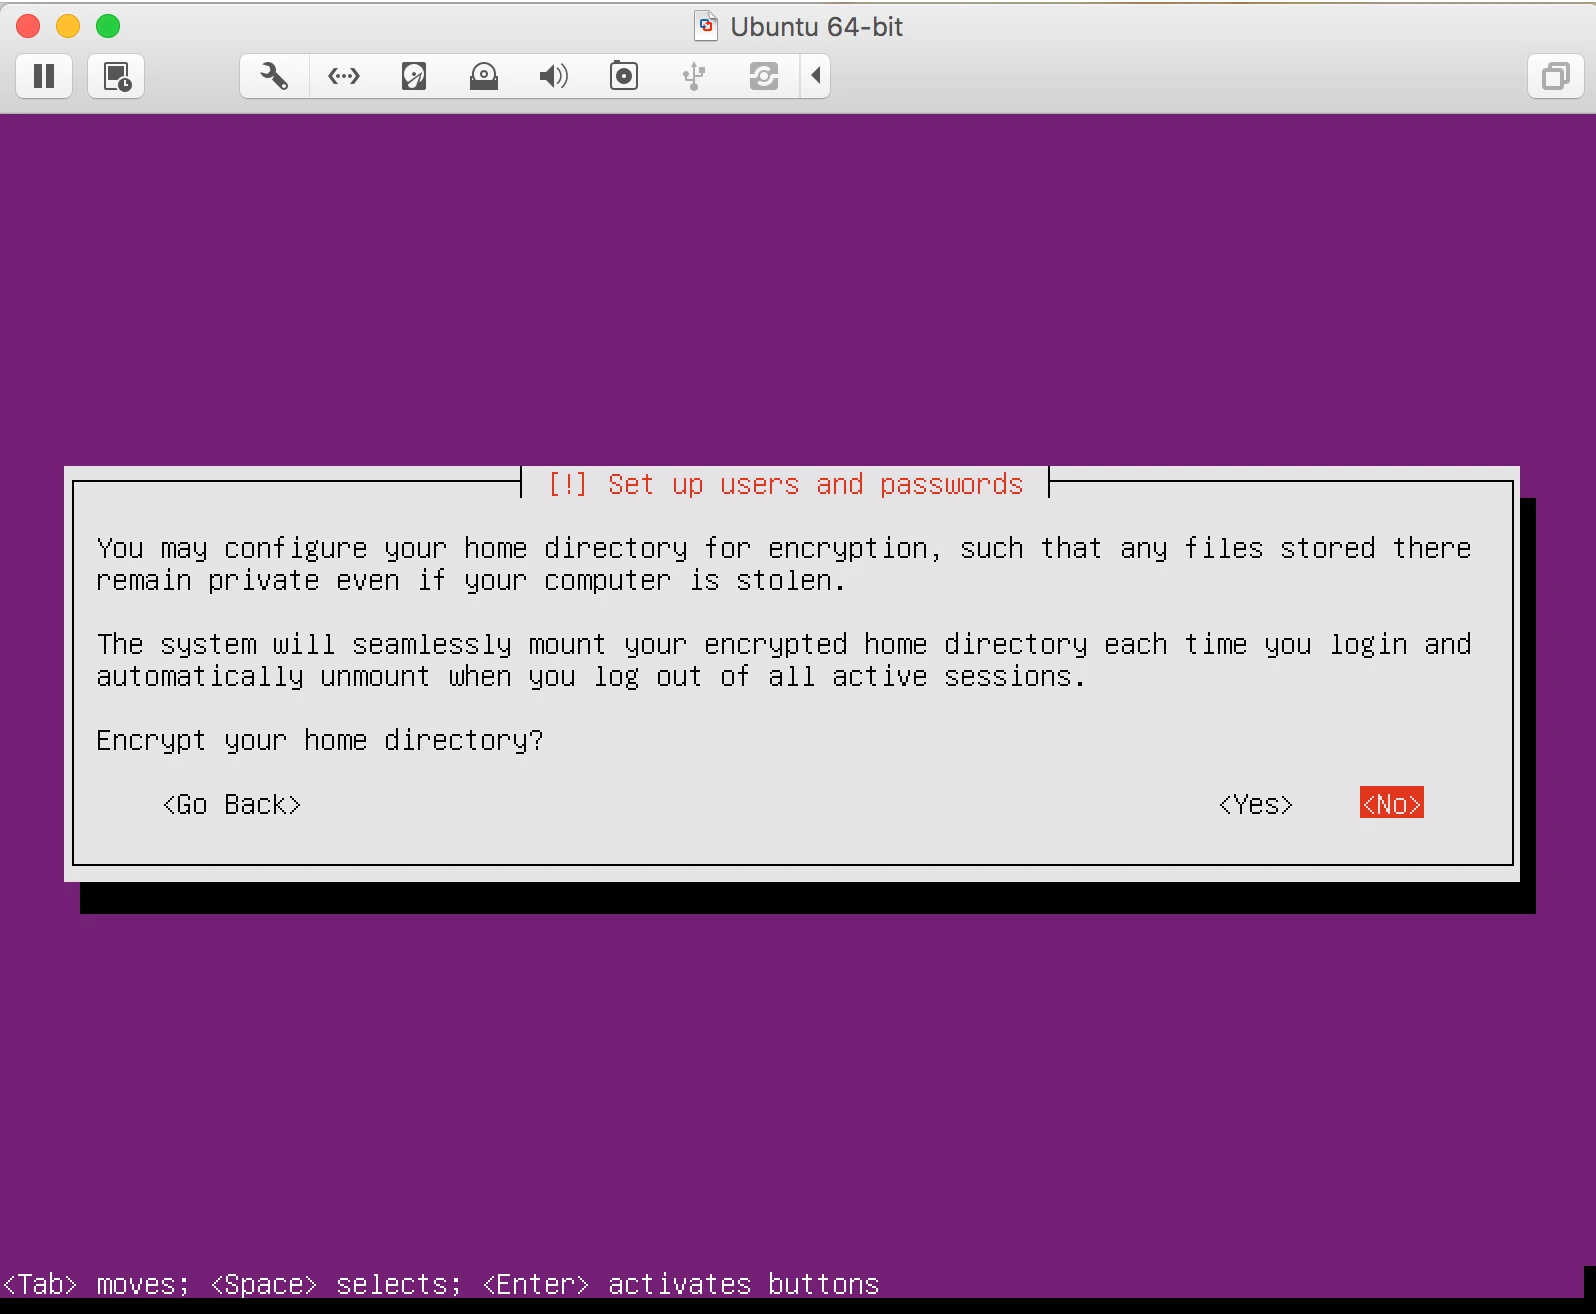The width and height of the screenshot is (1596, 1314).
Task: Collapse the device toolbar arrow
Action: coord(816,76)
